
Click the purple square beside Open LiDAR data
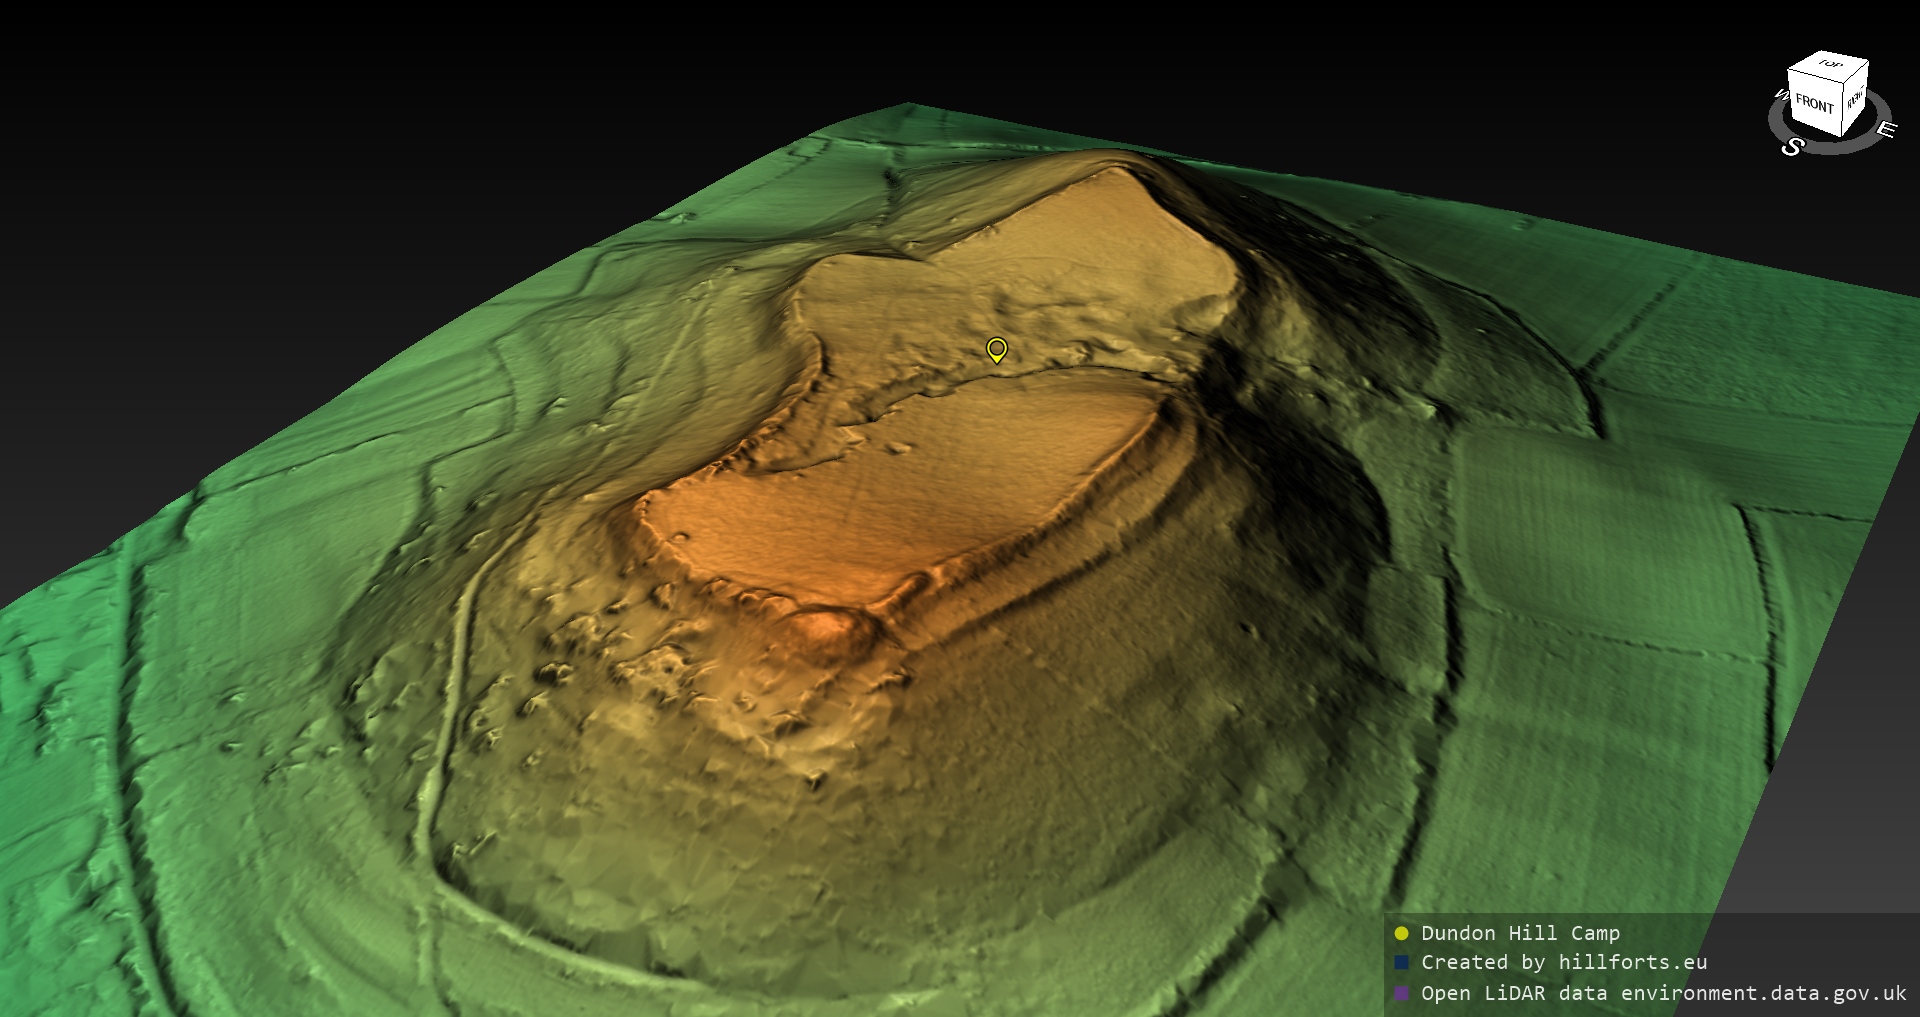point(1401,993)
